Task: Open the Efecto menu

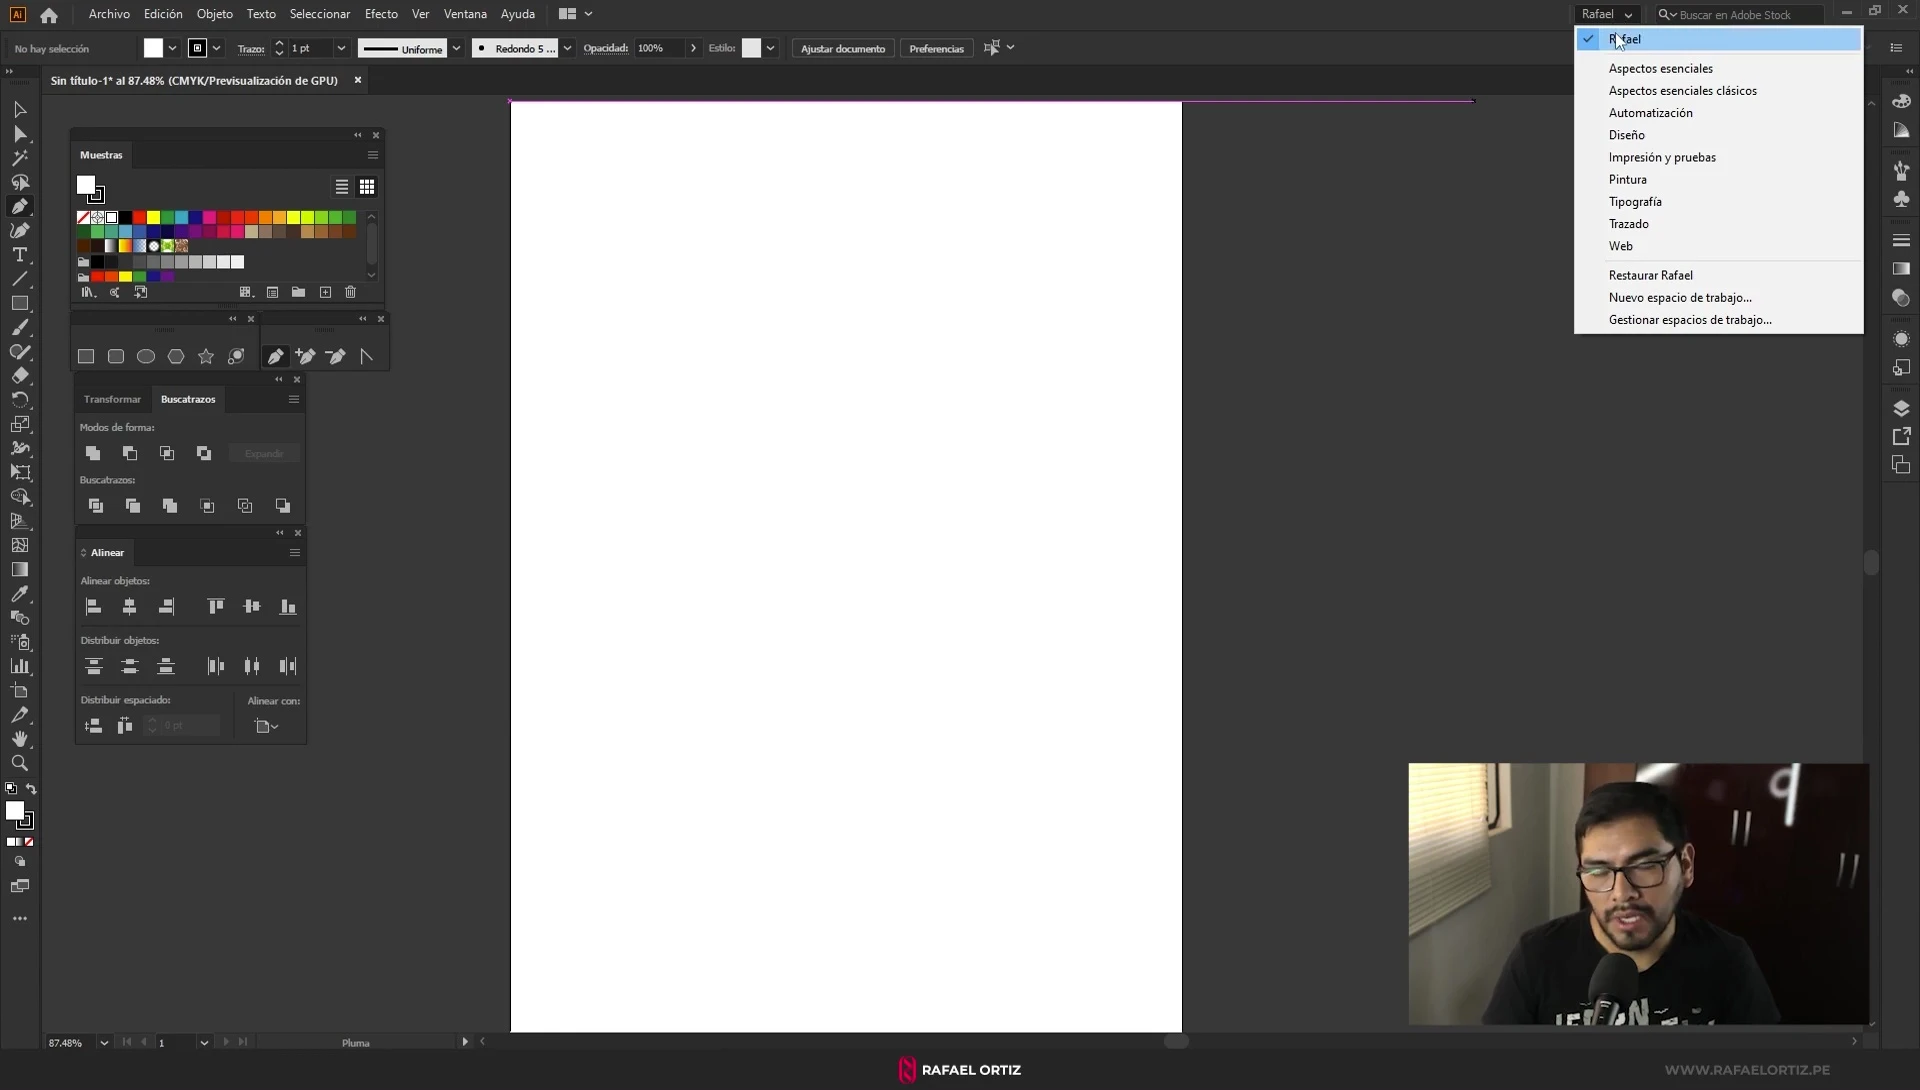Action: pyautogui.click(x=381, y=14)
